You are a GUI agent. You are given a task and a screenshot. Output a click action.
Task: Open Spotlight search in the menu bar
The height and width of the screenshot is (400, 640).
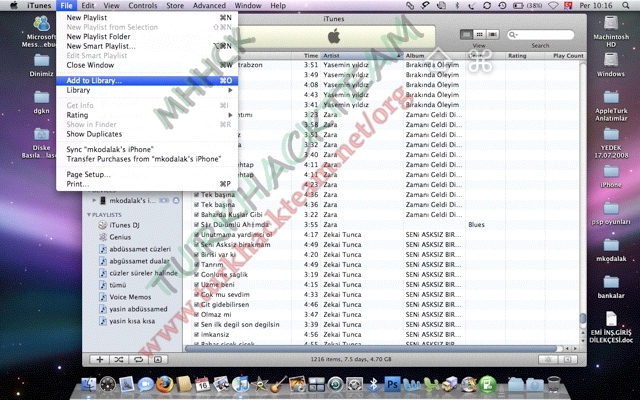pos(626,6)
